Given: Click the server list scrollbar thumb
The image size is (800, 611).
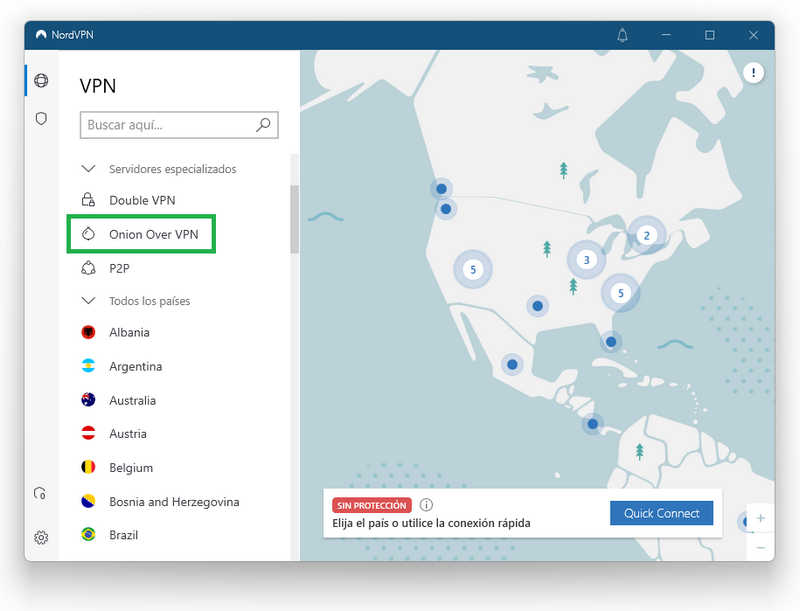Looking at the screenshot, I should pyautogui.click(x=294, y=219).
